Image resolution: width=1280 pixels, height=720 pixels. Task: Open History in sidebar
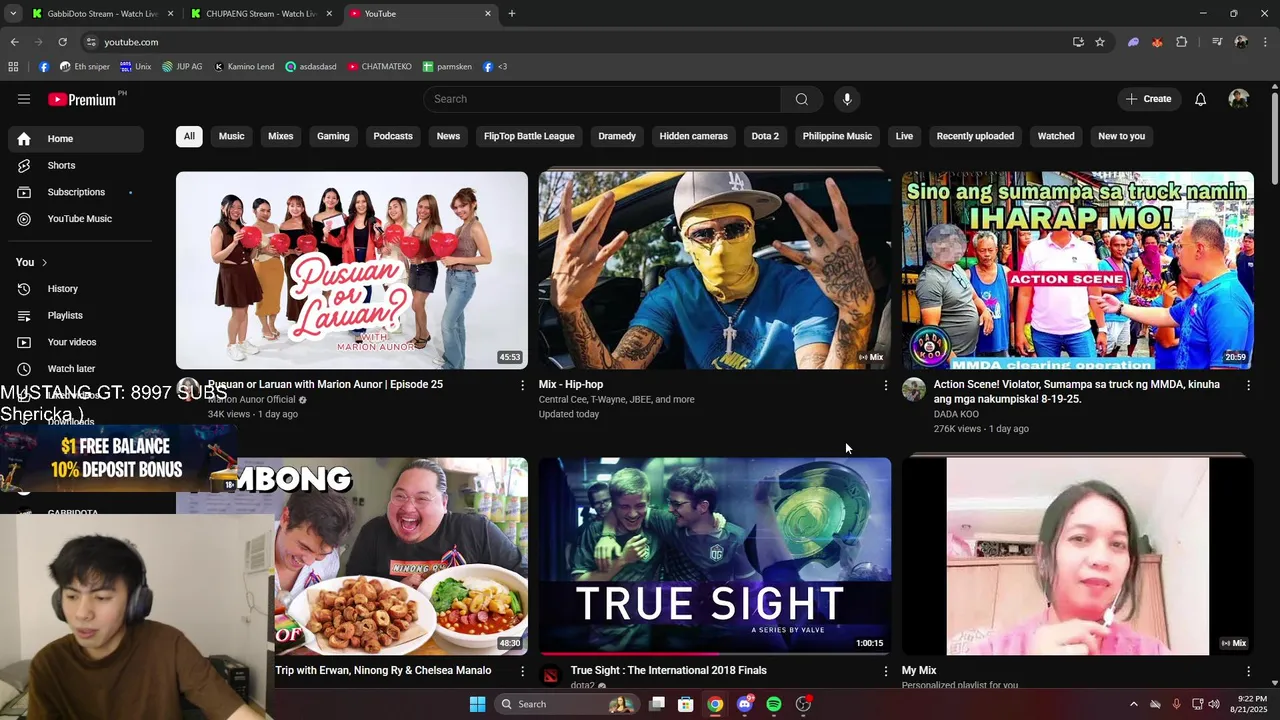[x=76, y=289]
